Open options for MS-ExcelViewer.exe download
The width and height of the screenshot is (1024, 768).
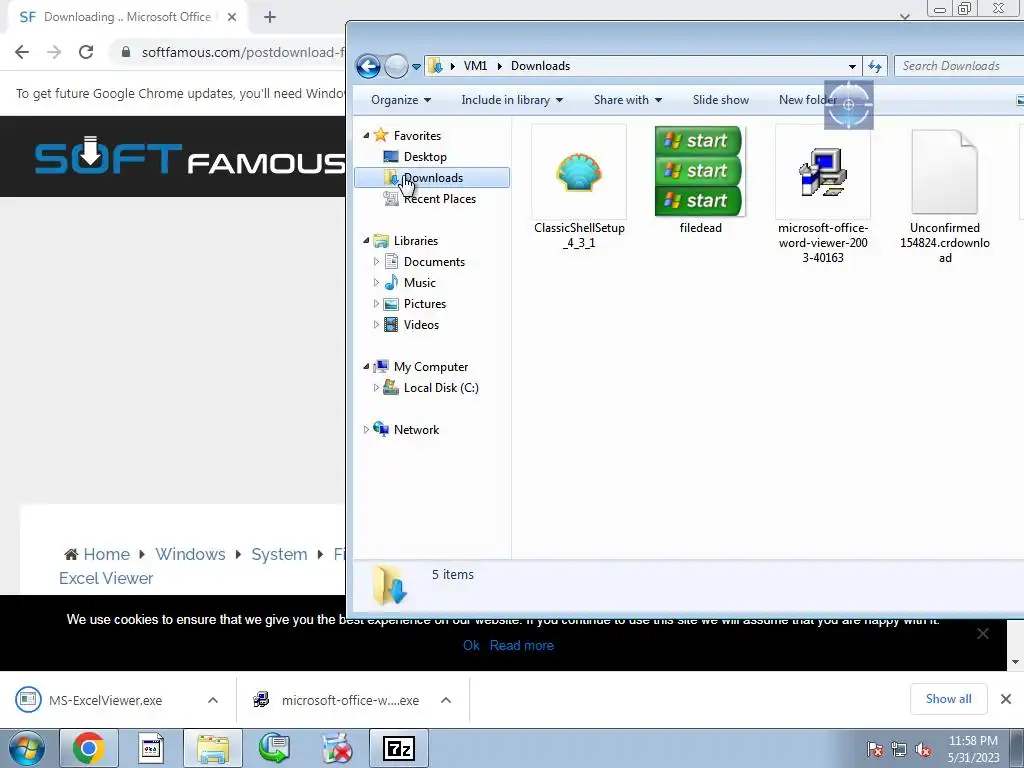(213, 700)
